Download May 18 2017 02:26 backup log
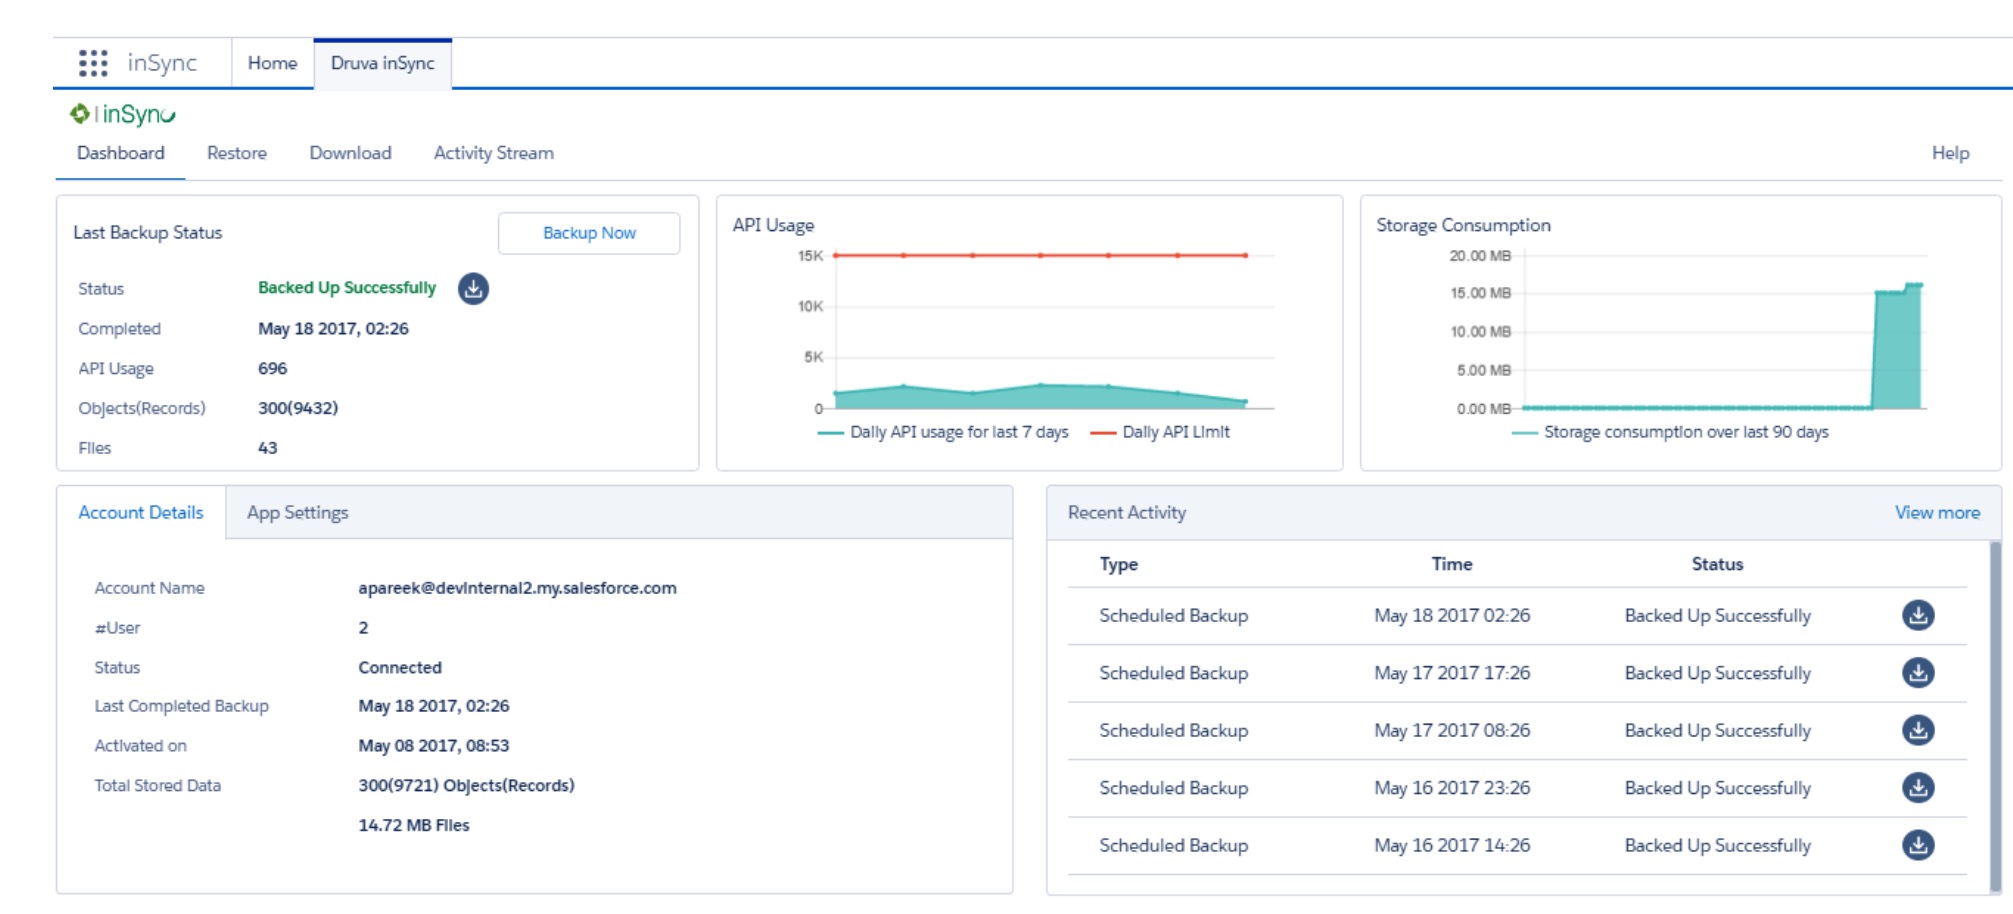This screenshot has height=914, width=2013. tap(1917, 616)
